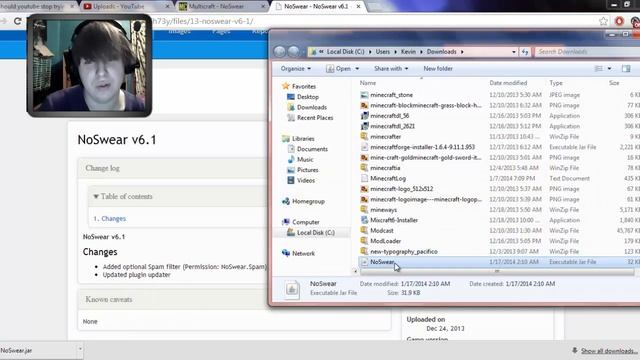Screen dimensions: 640x360
Task: Click the Search Downloads field
Action: pos(588,52)
